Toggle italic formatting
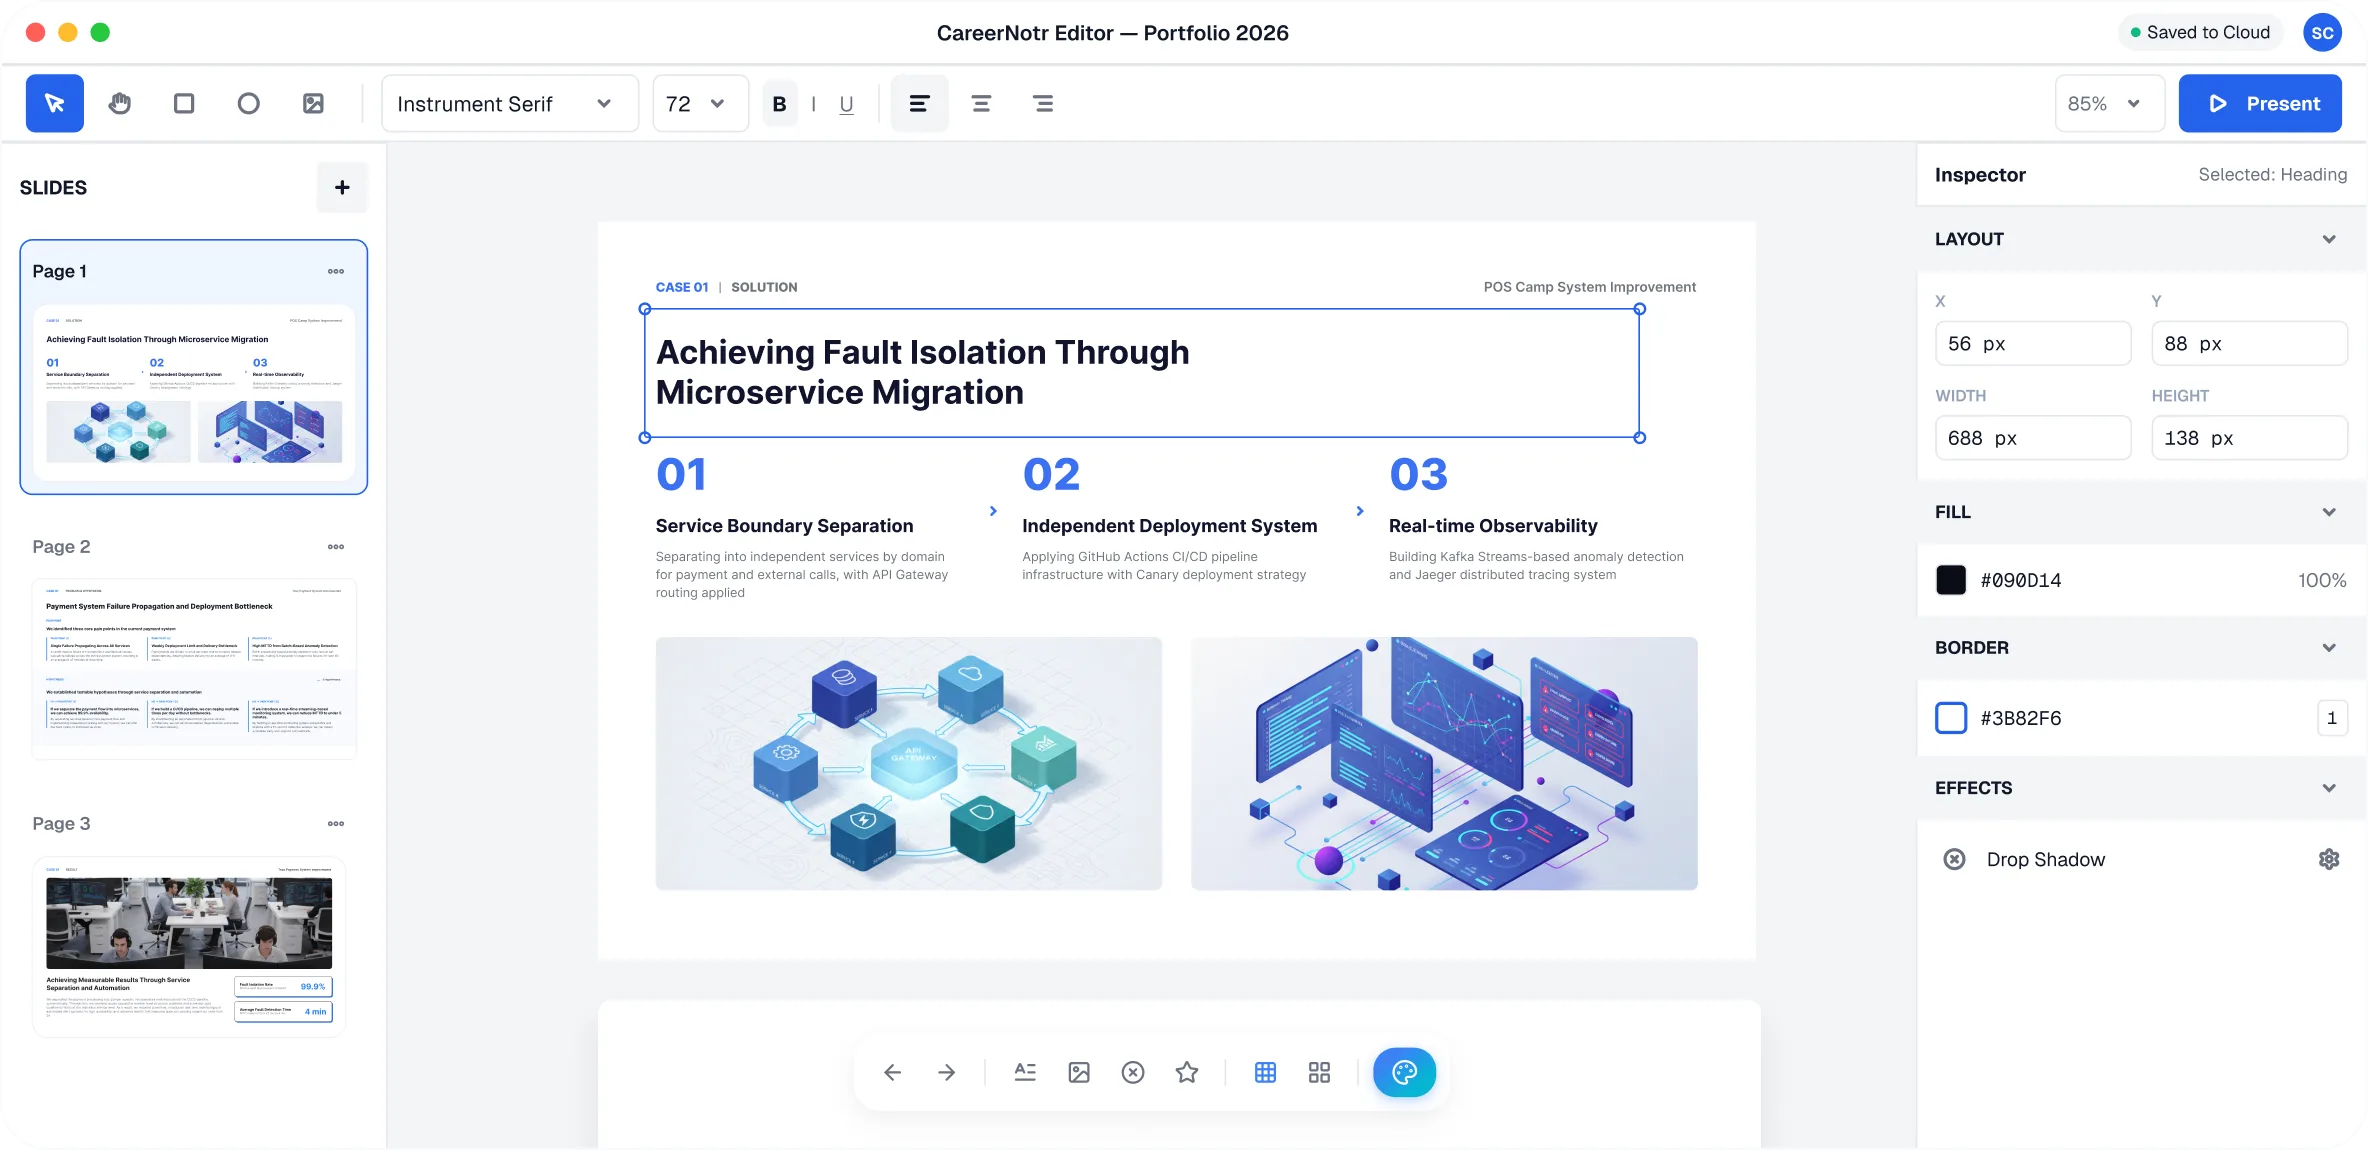 [814, 103]
